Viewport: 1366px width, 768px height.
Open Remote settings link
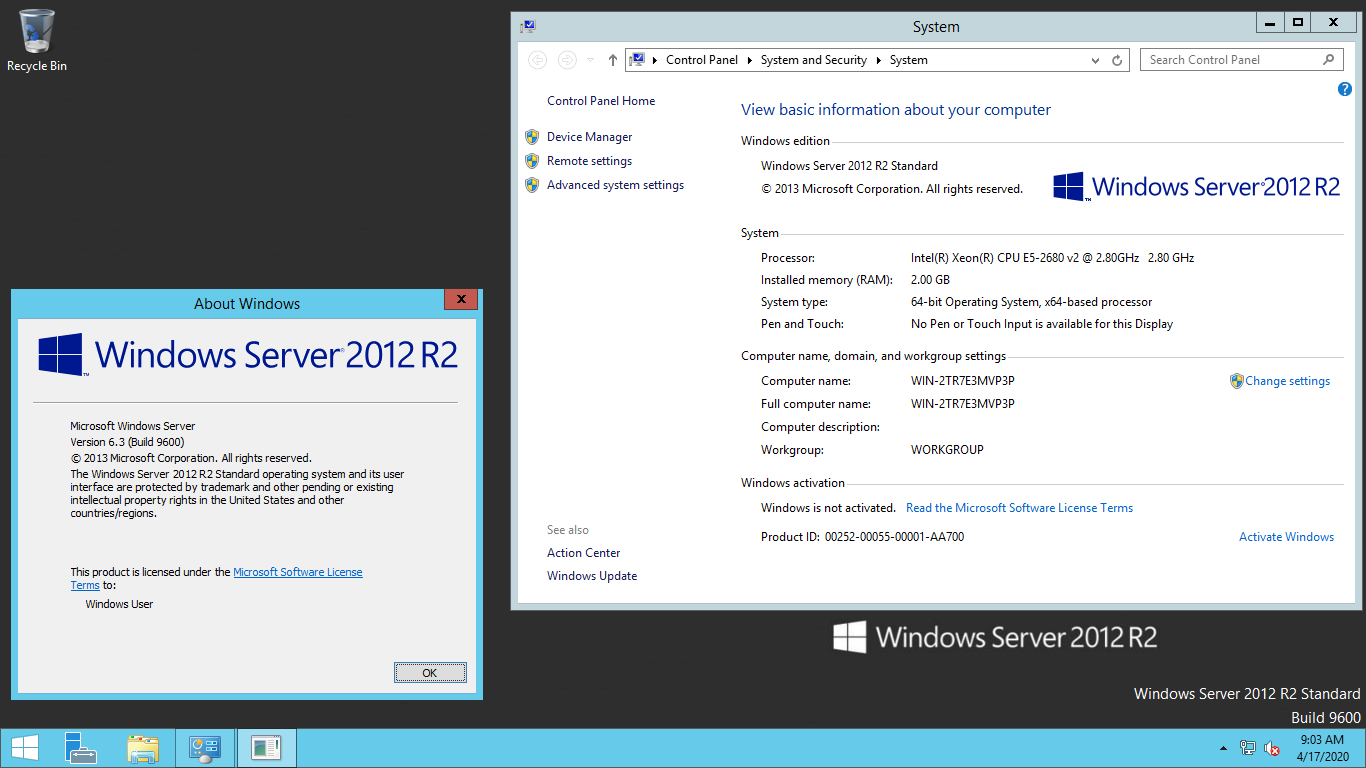[590, 161]
